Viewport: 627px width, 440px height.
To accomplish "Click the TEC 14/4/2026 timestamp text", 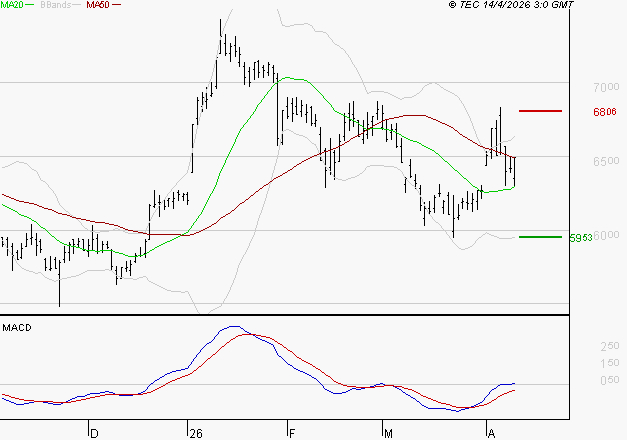I will pos(511,5).
